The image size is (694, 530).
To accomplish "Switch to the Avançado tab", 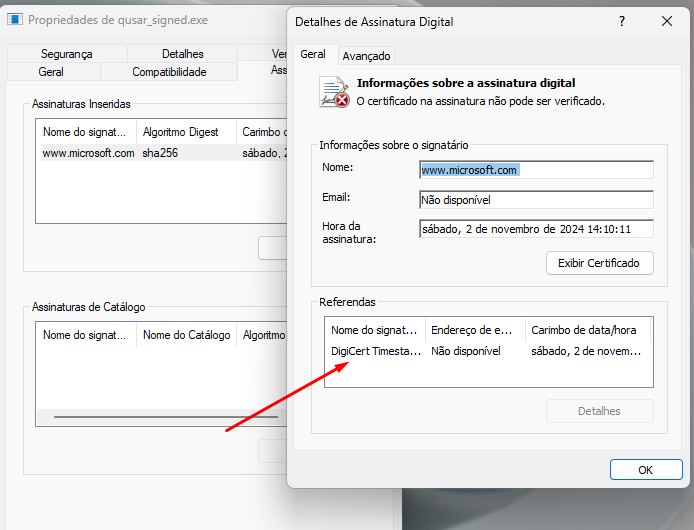I will coord(366,56).
